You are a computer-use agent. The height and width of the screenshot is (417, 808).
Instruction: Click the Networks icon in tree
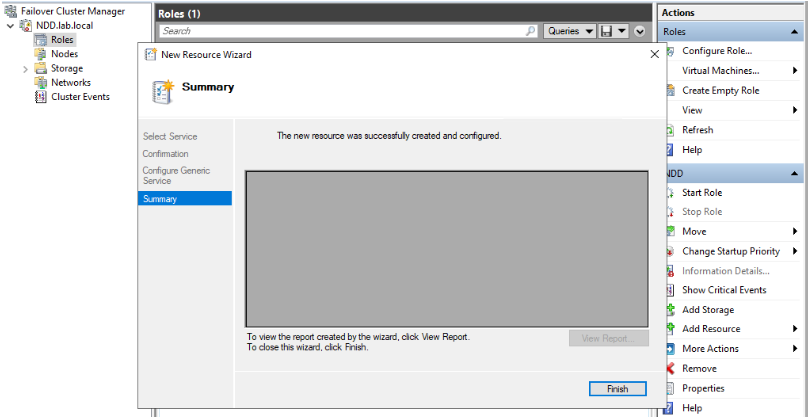[41, 82]
